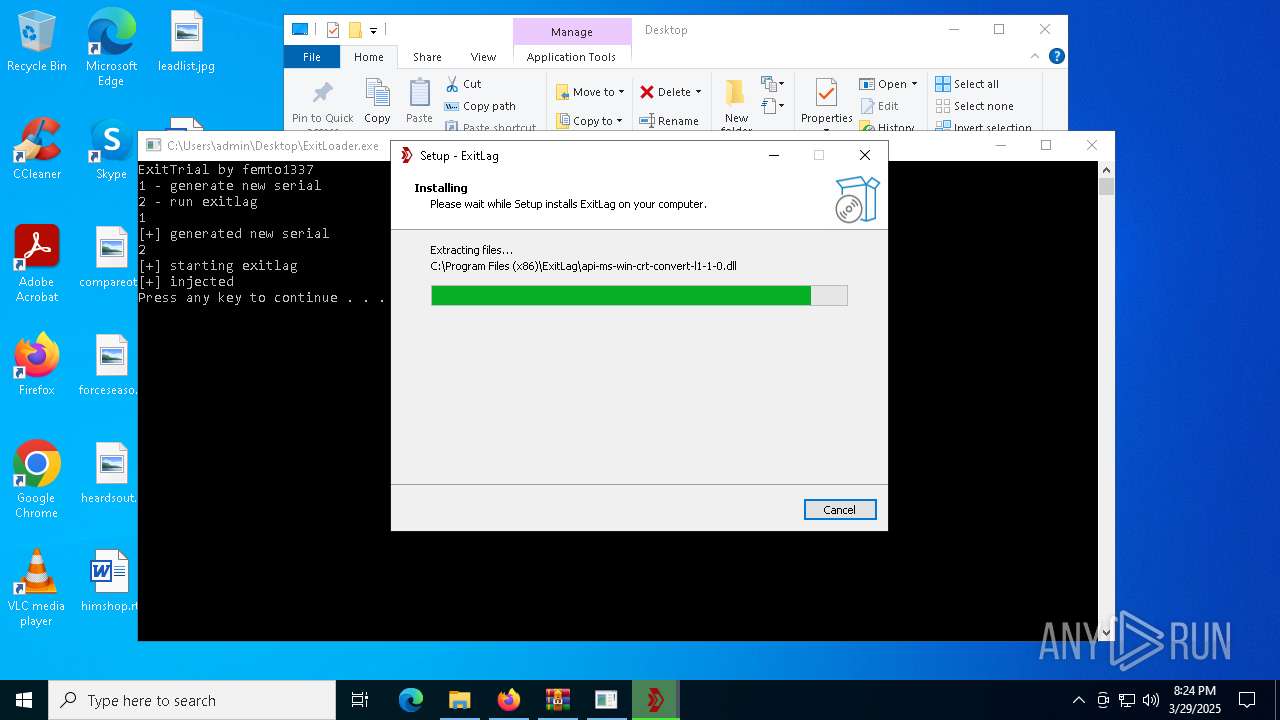Screen dimensions: 1280x720
Task: Select leadlist.jpg file on desktop
Action: pyautogui.click(x=186, y=42)
